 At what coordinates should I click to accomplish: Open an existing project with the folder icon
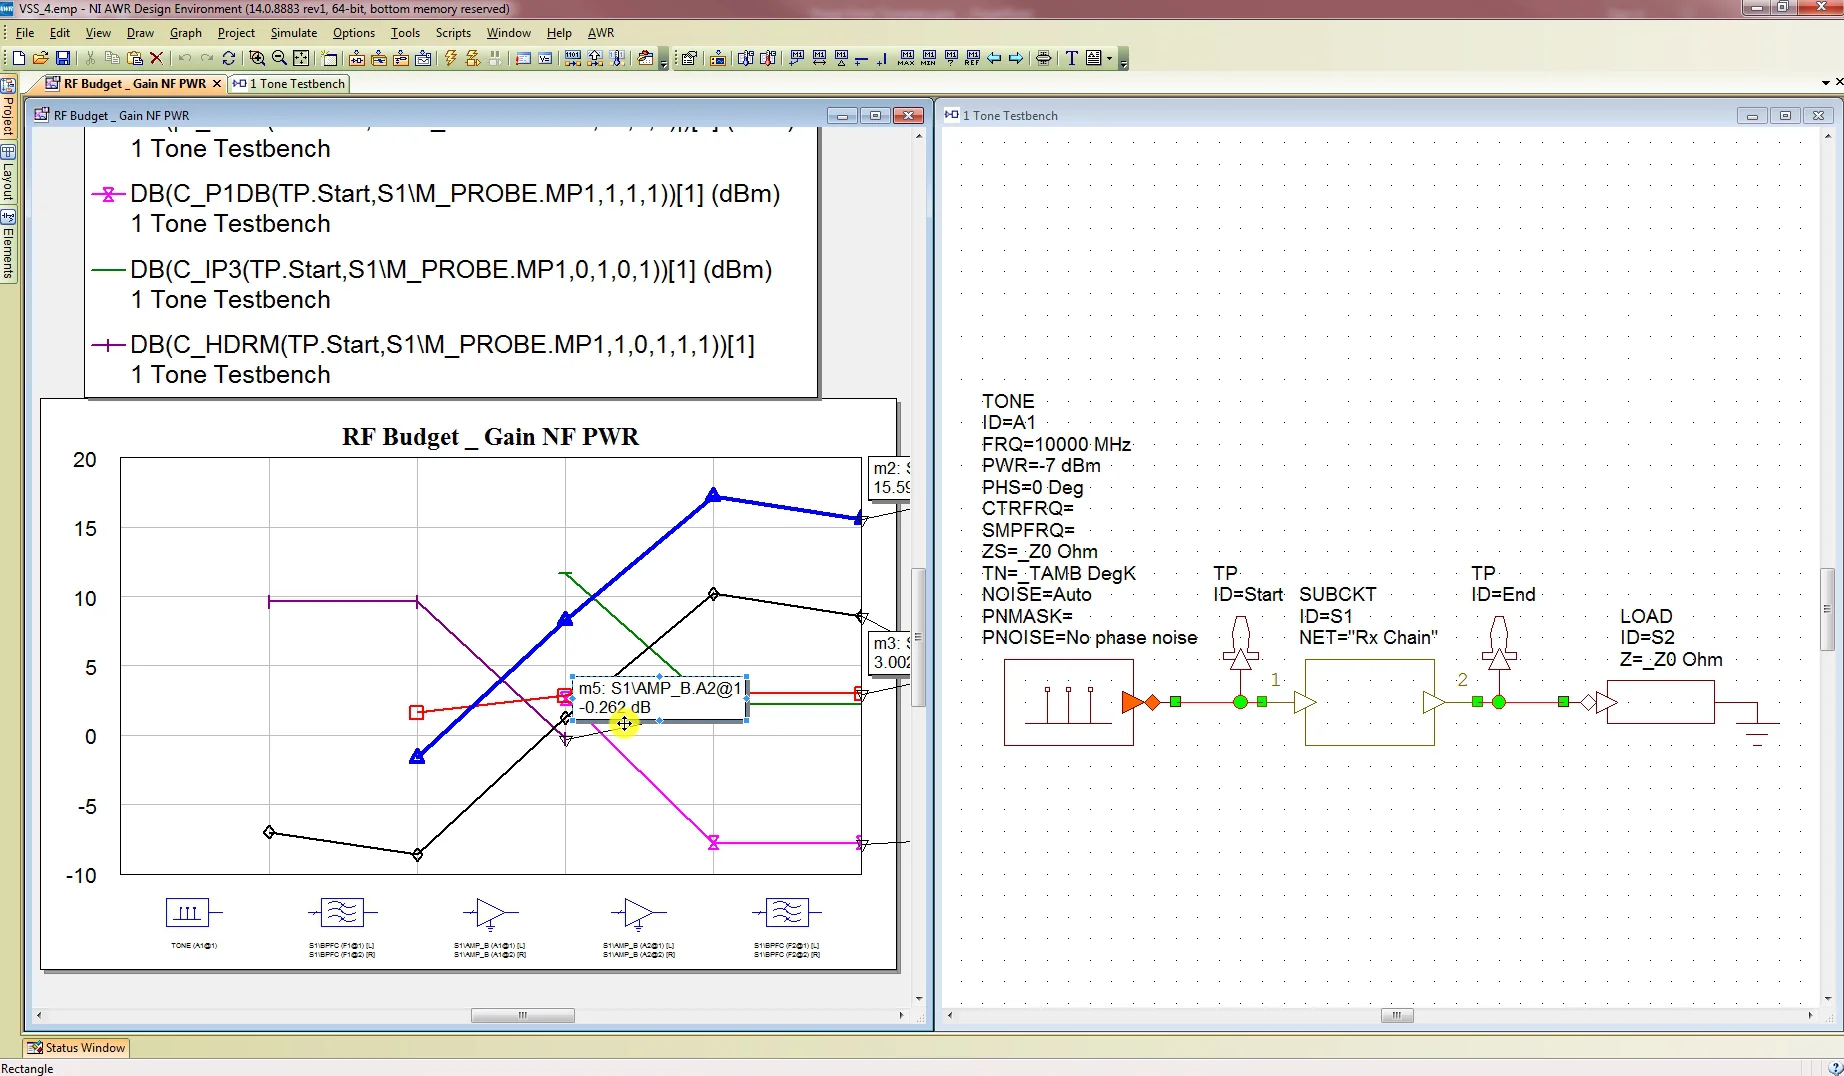tap(40, 58)
